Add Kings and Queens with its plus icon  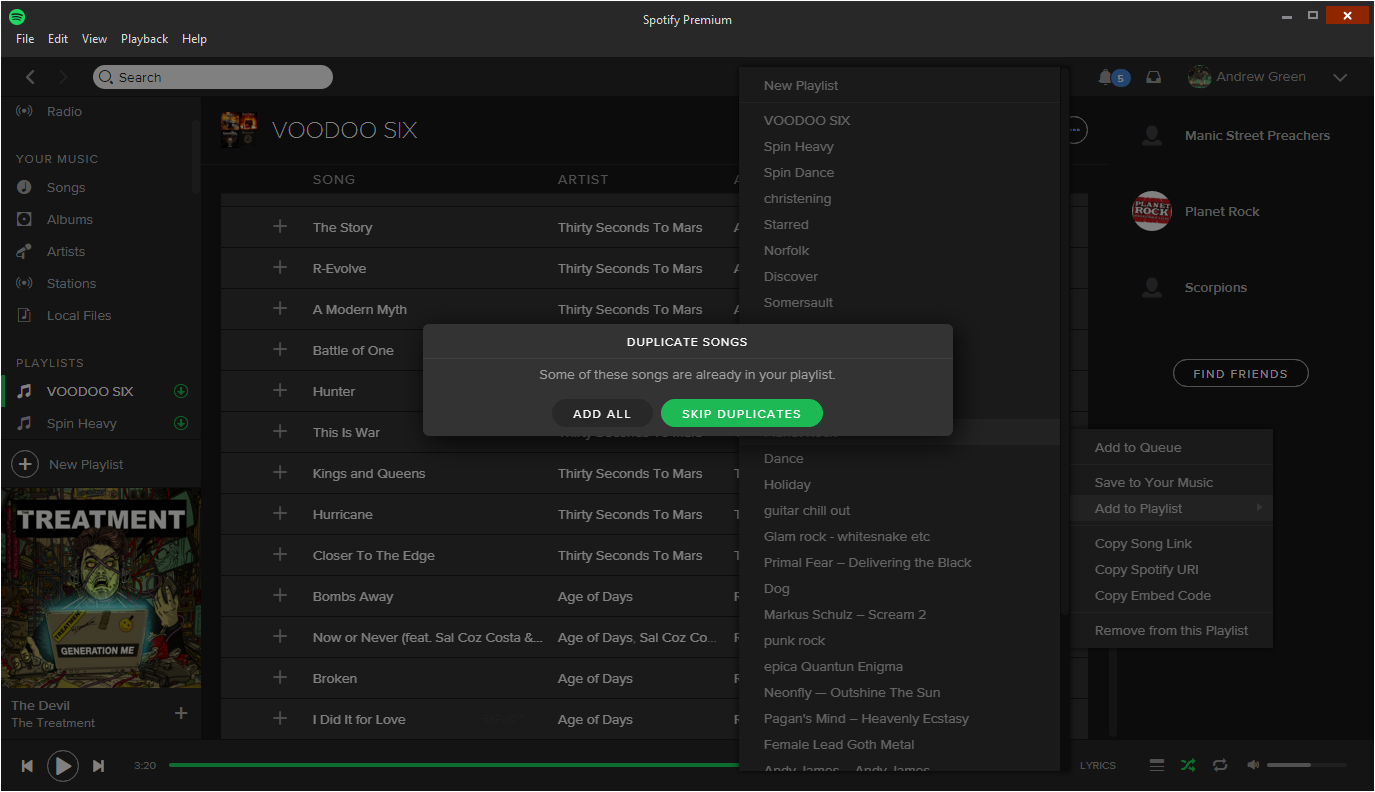280,473
